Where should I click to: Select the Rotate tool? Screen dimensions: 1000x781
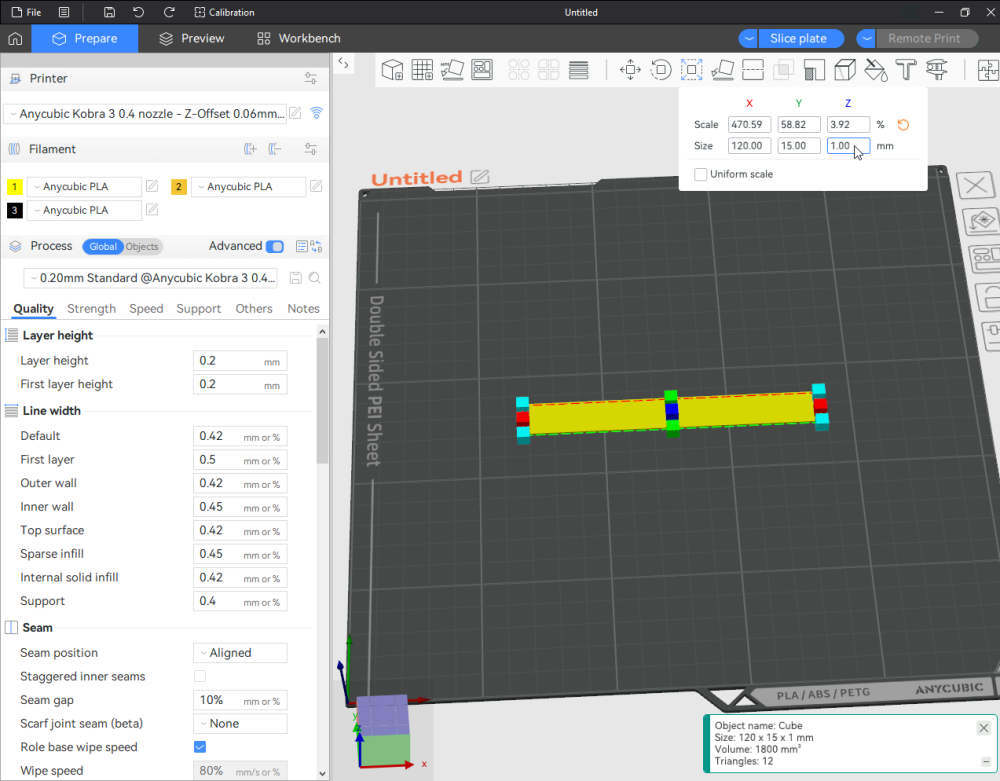tap(661, 69)
